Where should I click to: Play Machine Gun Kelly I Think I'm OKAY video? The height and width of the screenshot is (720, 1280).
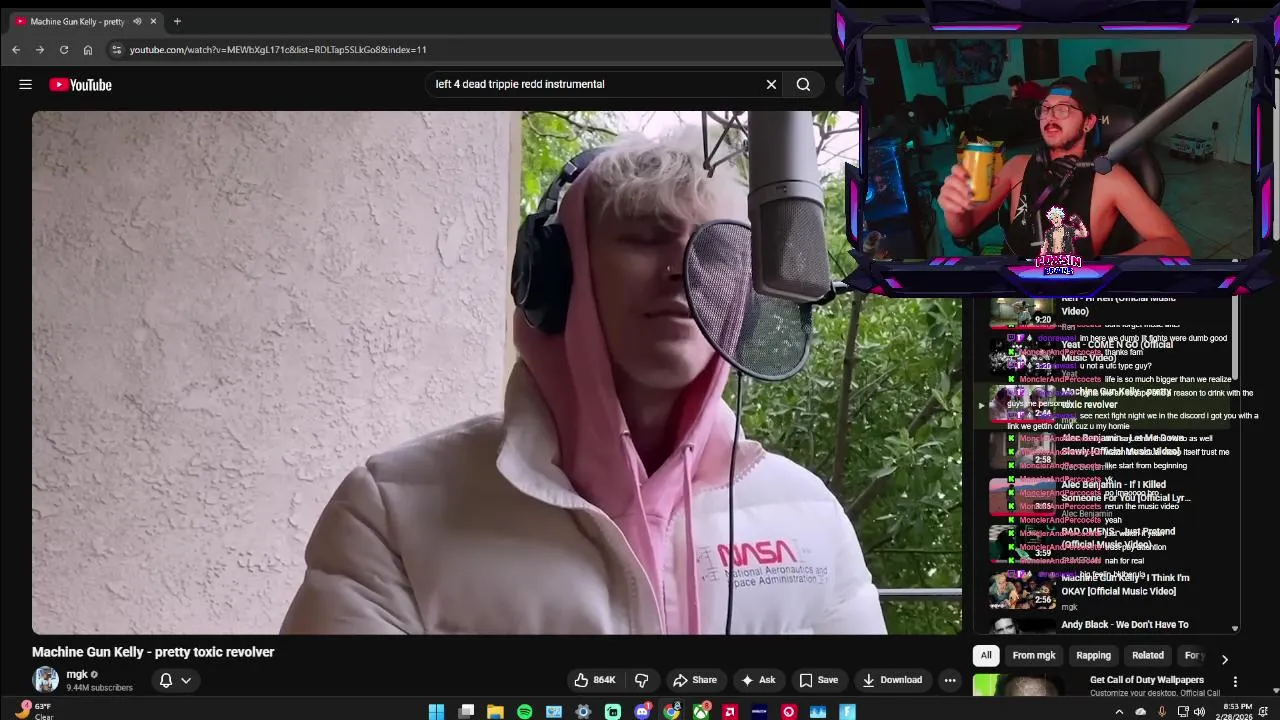point(1110,590)
